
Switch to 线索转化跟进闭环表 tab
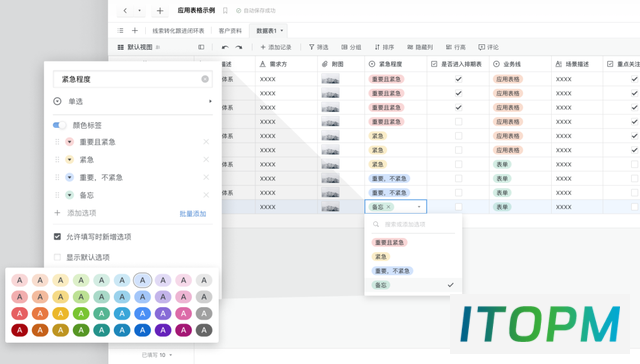click(178, 31)
